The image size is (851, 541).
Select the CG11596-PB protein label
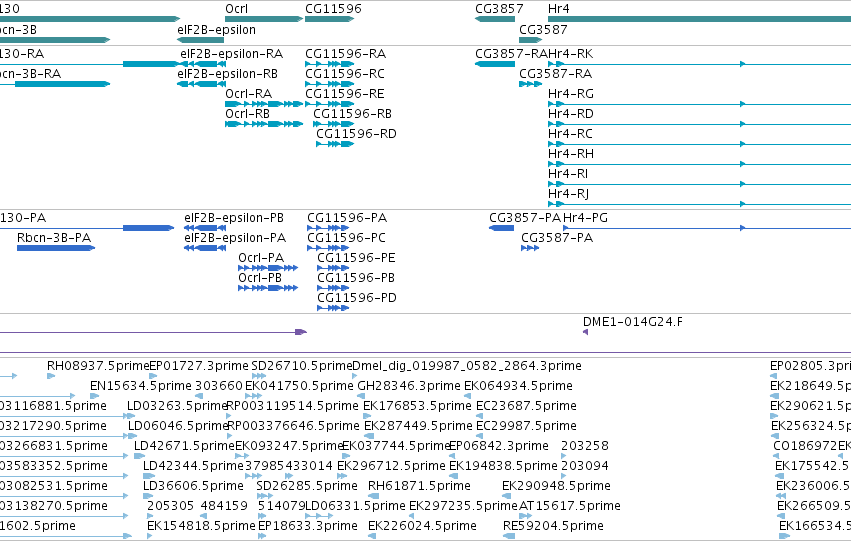[x=356, y=278]
